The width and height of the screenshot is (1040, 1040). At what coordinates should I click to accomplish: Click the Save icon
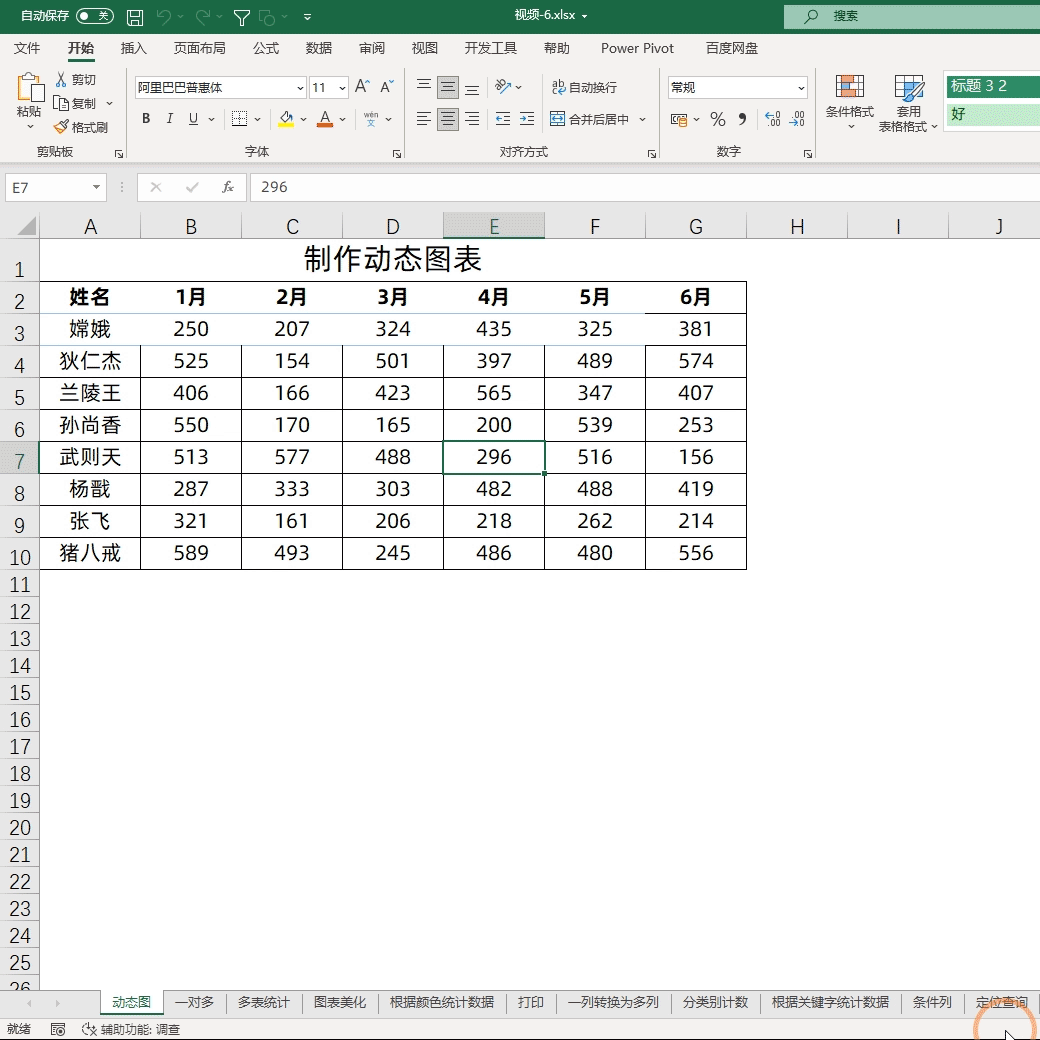[134, 16]
